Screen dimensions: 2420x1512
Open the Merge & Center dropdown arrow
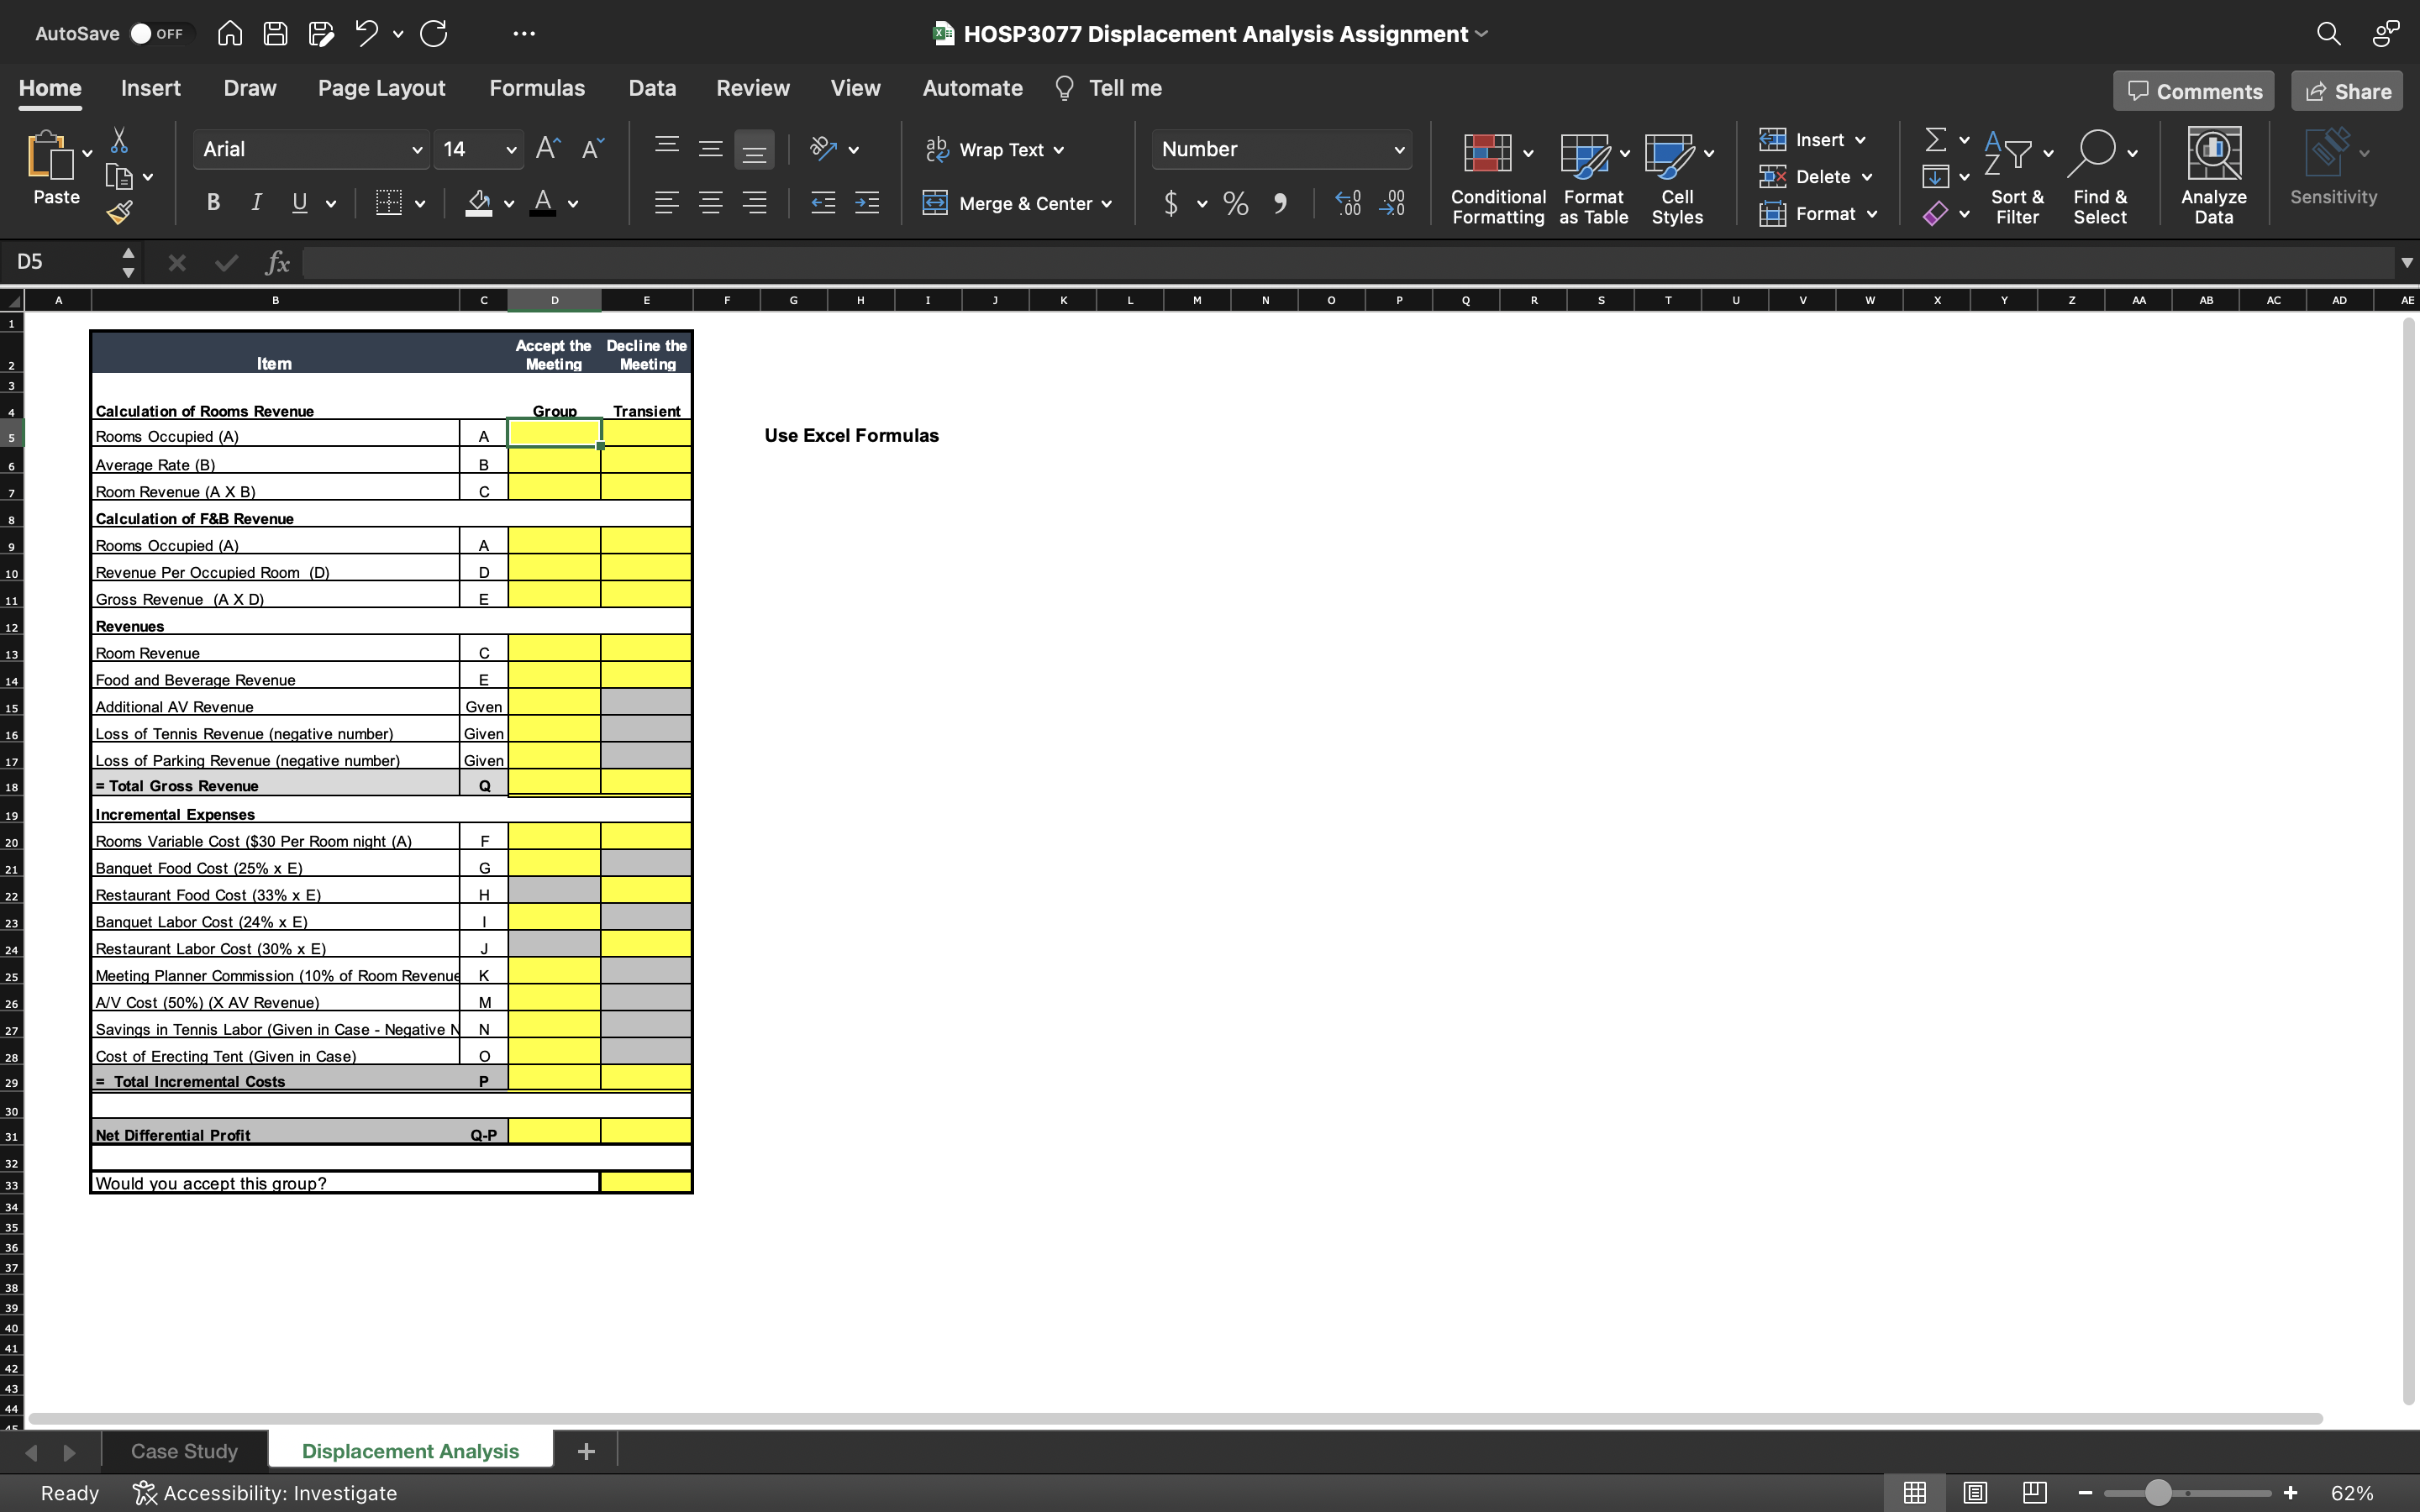pyautogui.click(x=1107, y=204)
